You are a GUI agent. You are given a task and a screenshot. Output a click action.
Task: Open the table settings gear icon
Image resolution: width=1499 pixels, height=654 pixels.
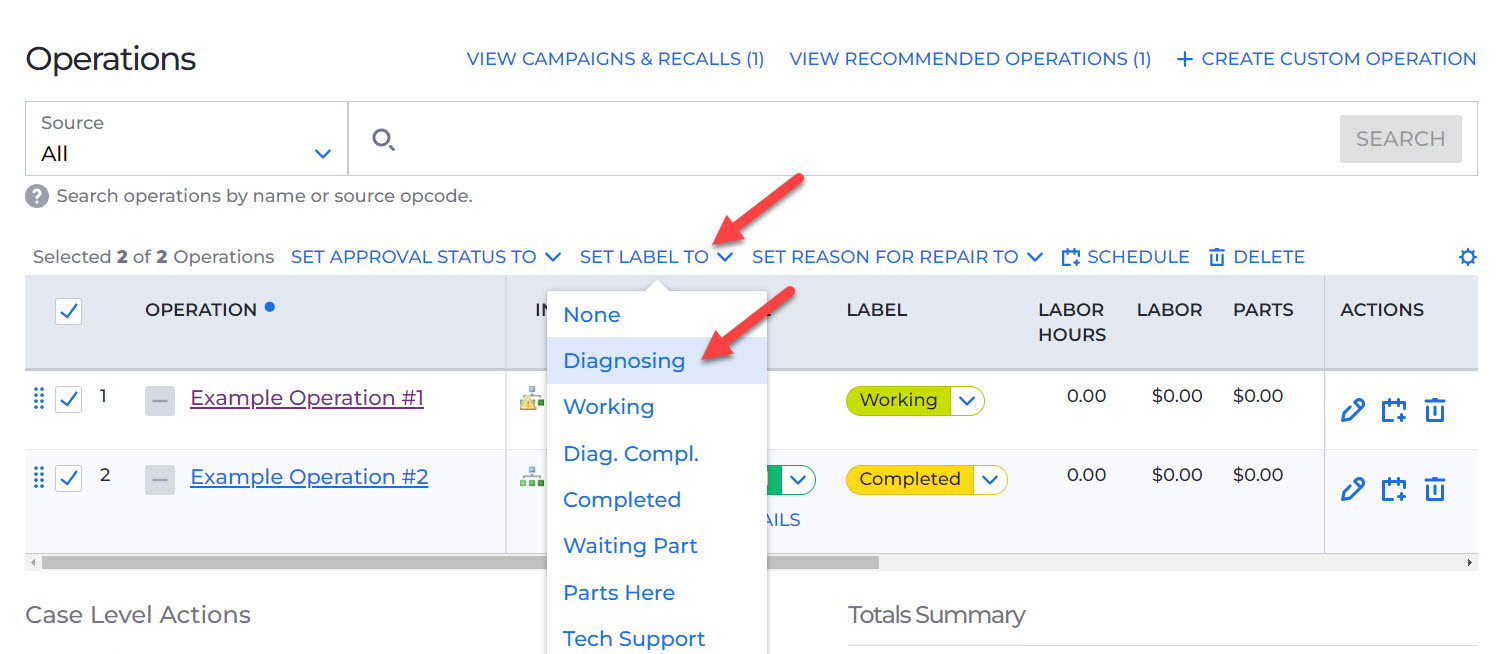point(1467,257)
